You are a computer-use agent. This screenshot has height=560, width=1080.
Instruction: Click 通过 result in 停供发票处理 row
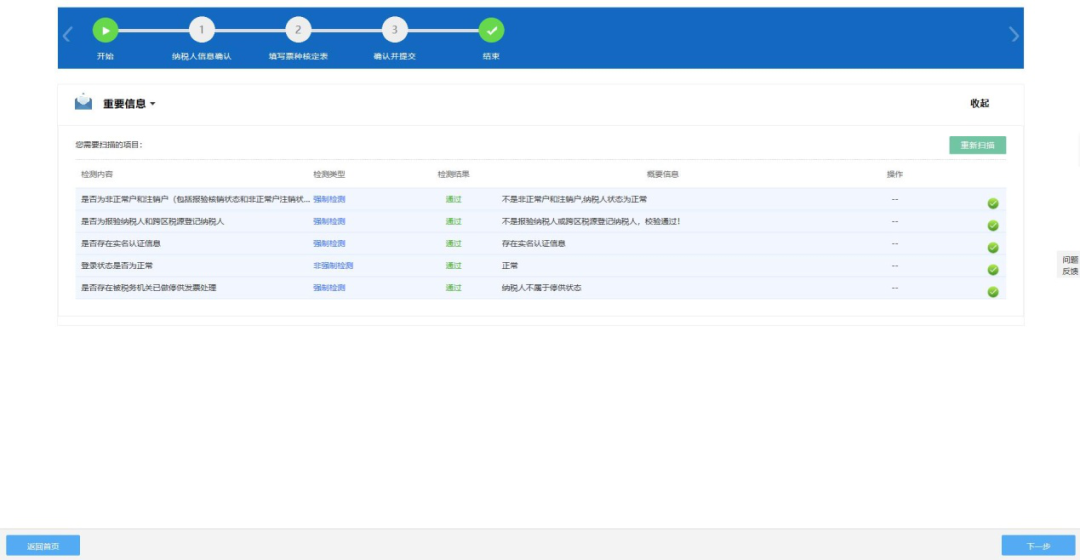click(453, 287)
